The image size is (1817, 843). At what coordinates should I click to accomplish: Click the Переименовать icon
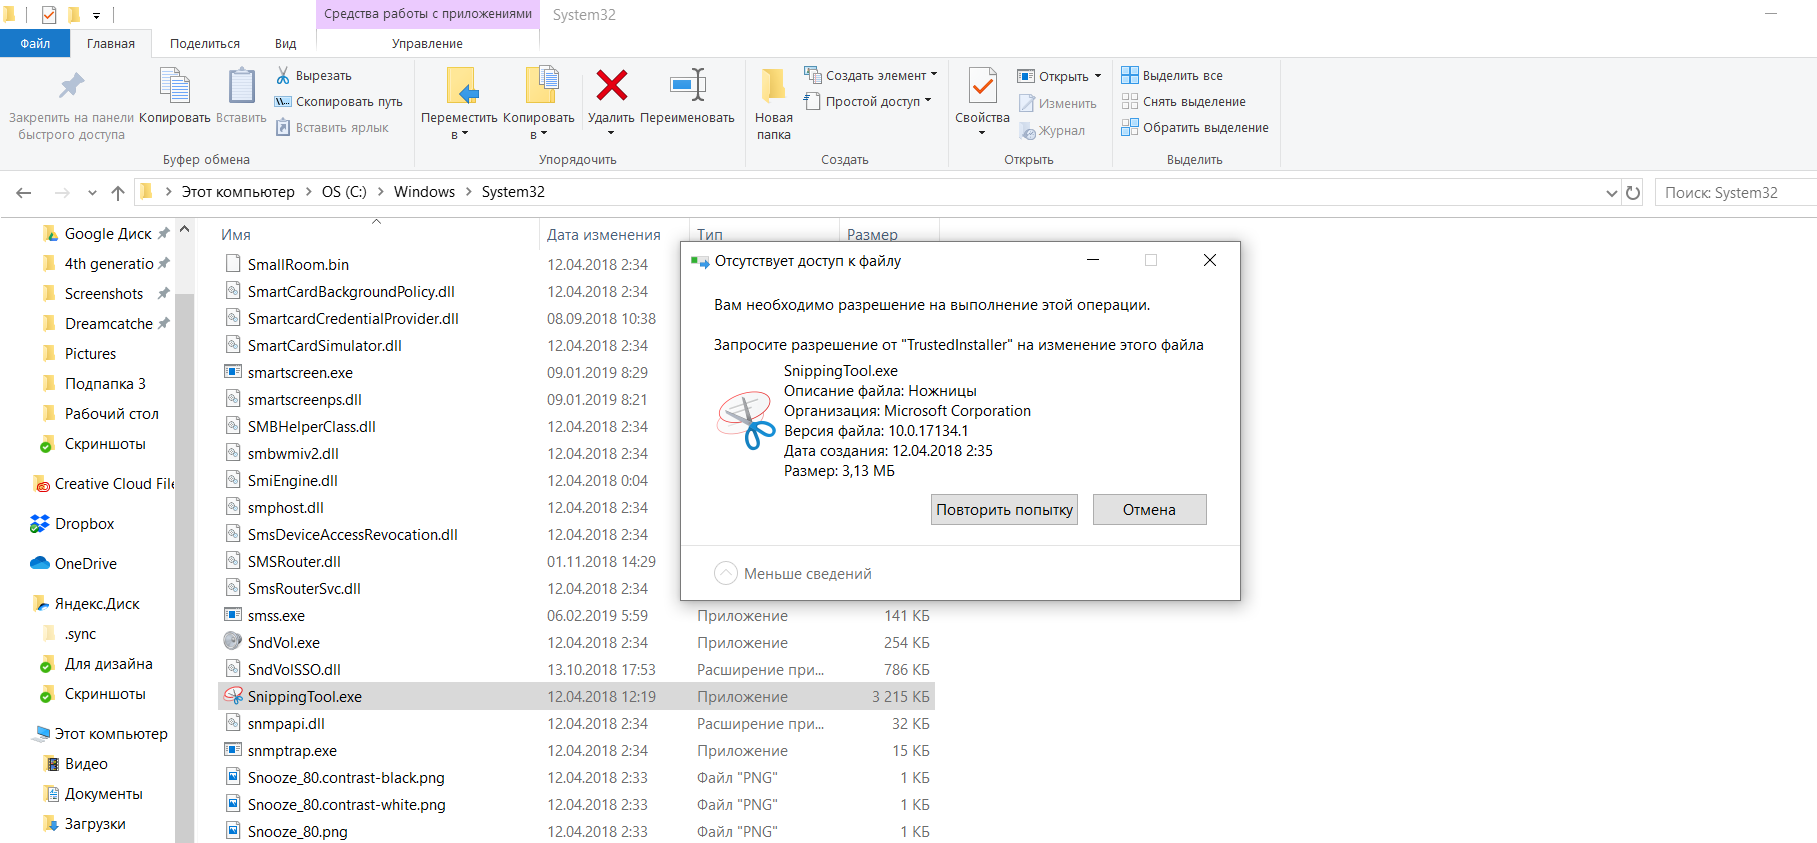[688, 85]
